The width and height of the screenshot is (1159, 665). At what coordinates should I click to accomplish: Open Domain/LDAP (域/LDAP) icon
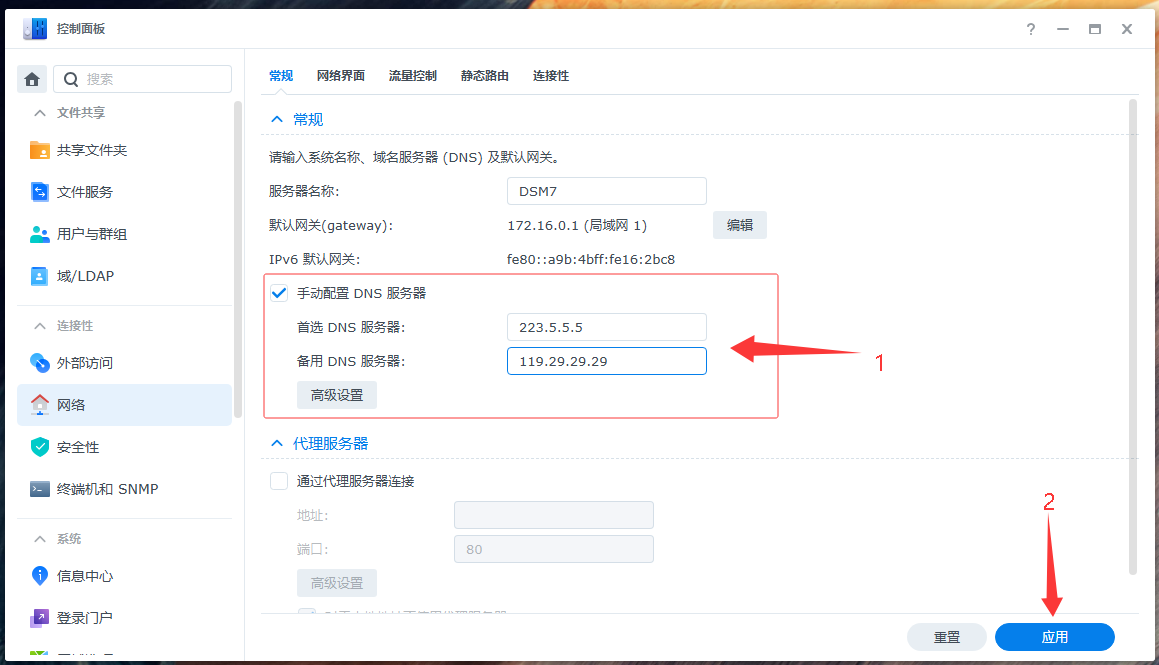pyautogui.click(x=40, y=276)
